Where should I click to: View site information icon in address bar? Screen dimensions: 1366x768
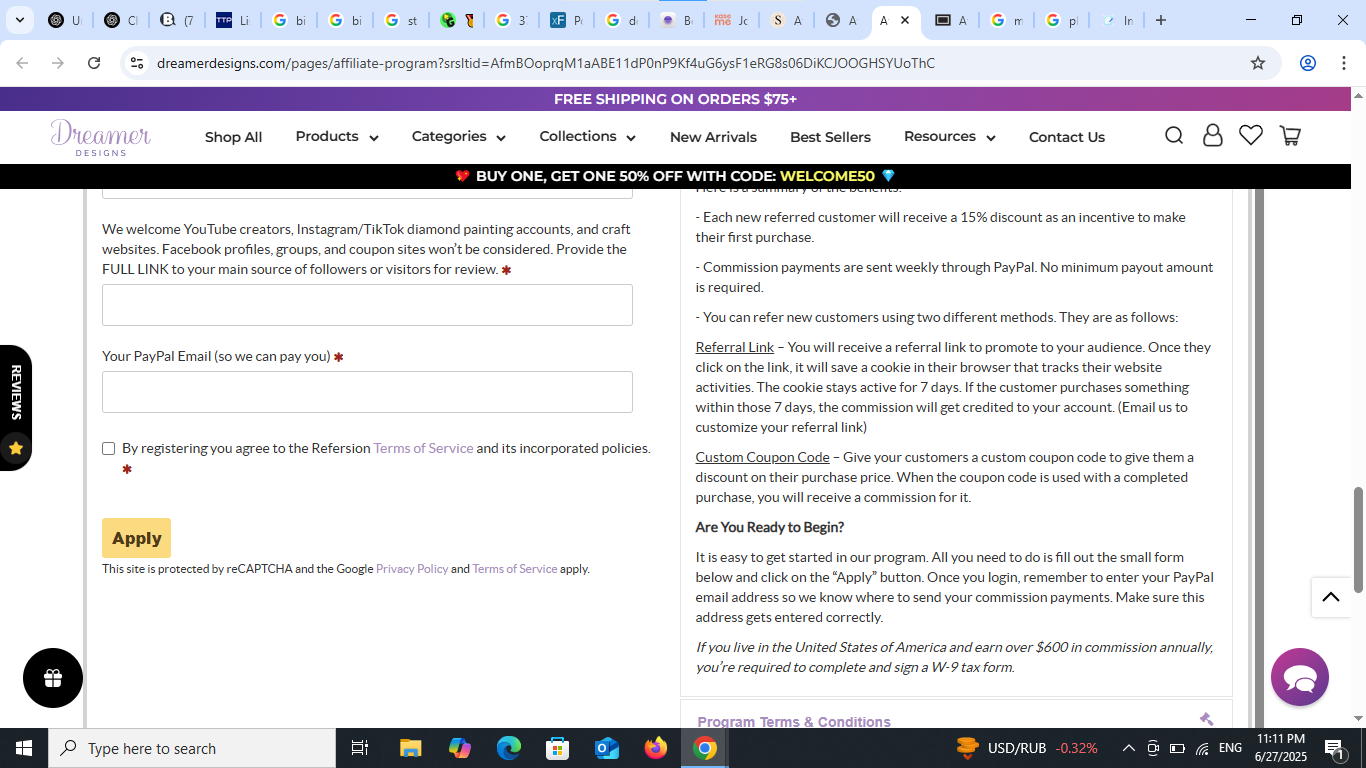tap(137, 63)
